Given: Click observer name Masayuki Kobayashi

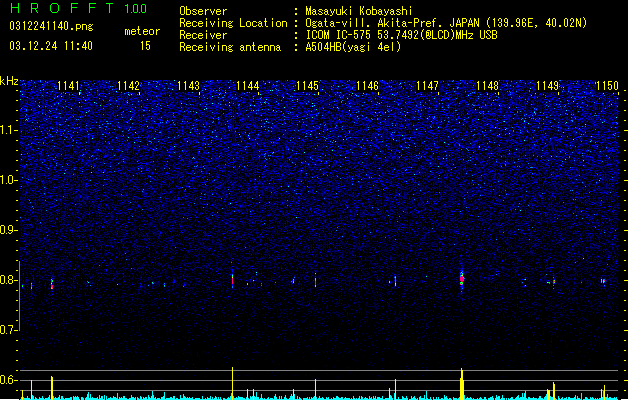Looking at the screenshot, I should coord(359,11).
